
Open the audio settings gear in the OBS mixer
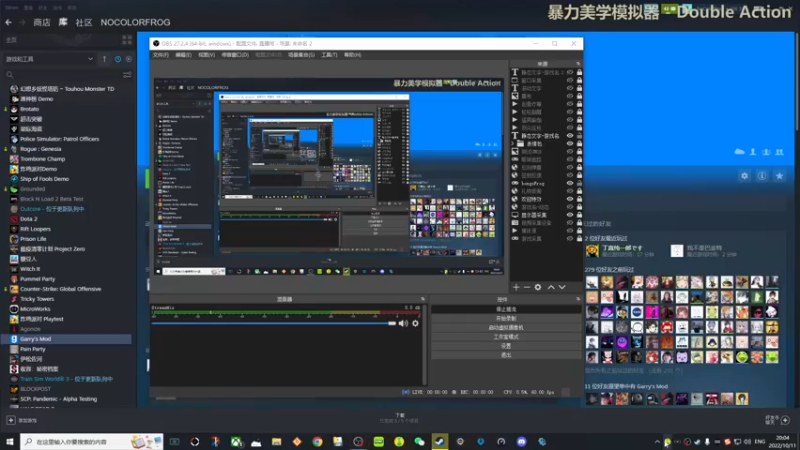tap(415, 323)
